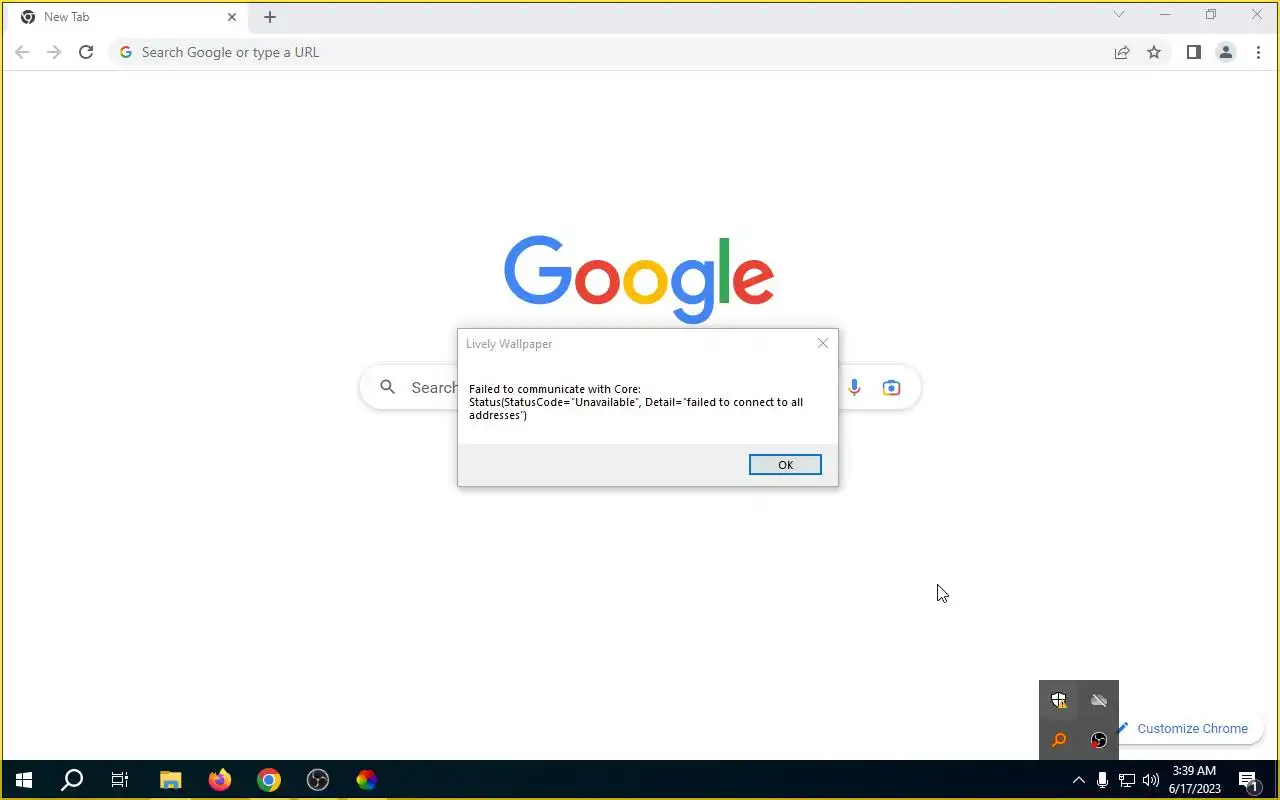Click the 'Failed to communicate with Core' message
Image resolution: width=1280 pixels, height=800 pixels.
636,402
